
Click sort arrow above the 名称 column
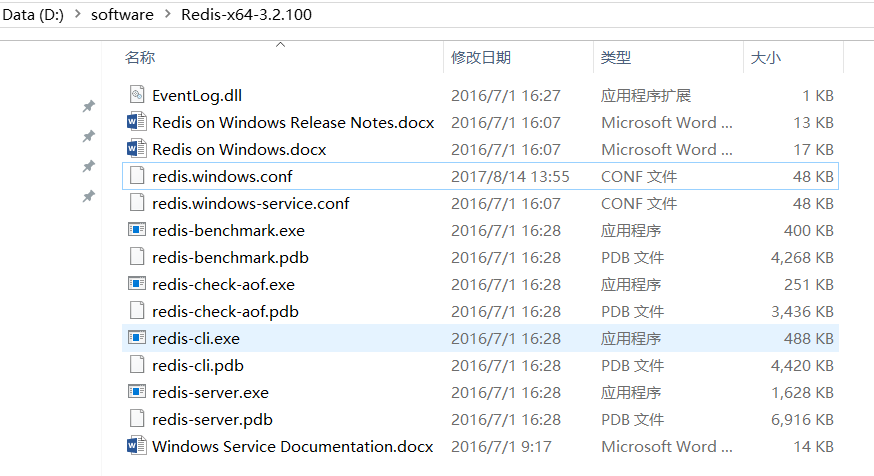280,45
